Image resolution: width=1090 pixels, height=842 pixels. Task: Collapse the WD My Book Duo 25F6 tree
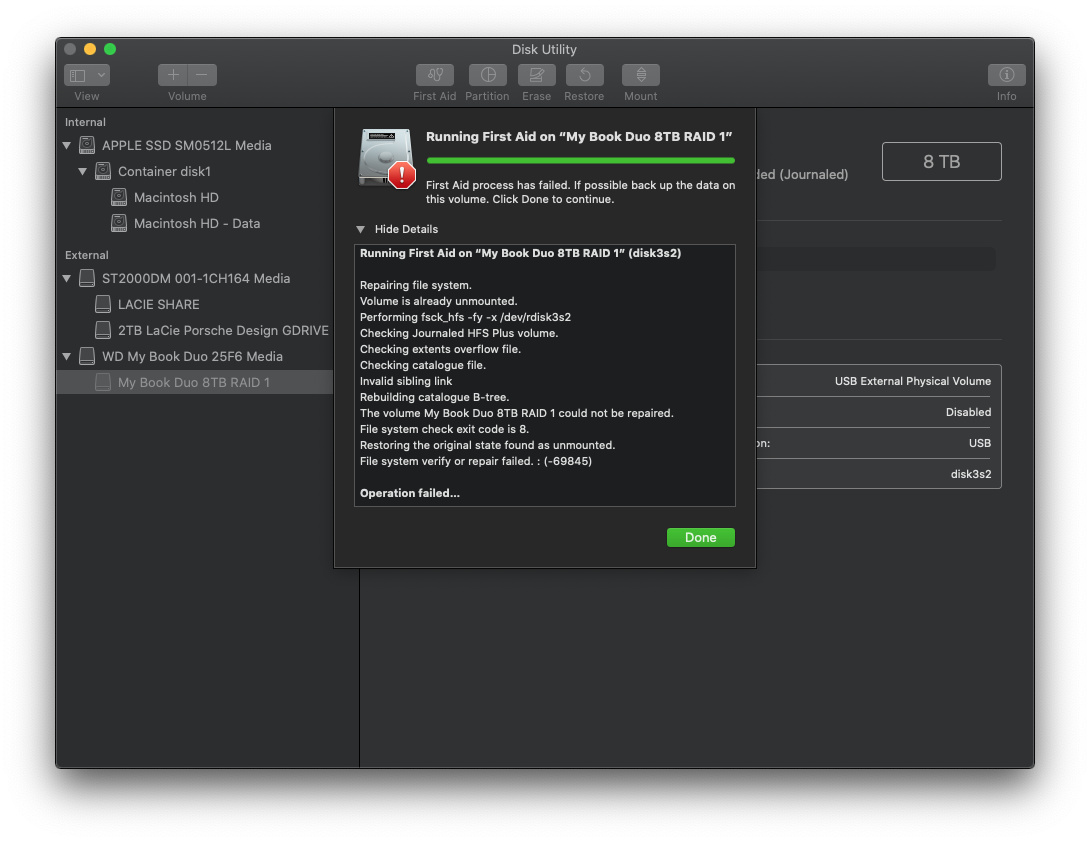(67, 356)
